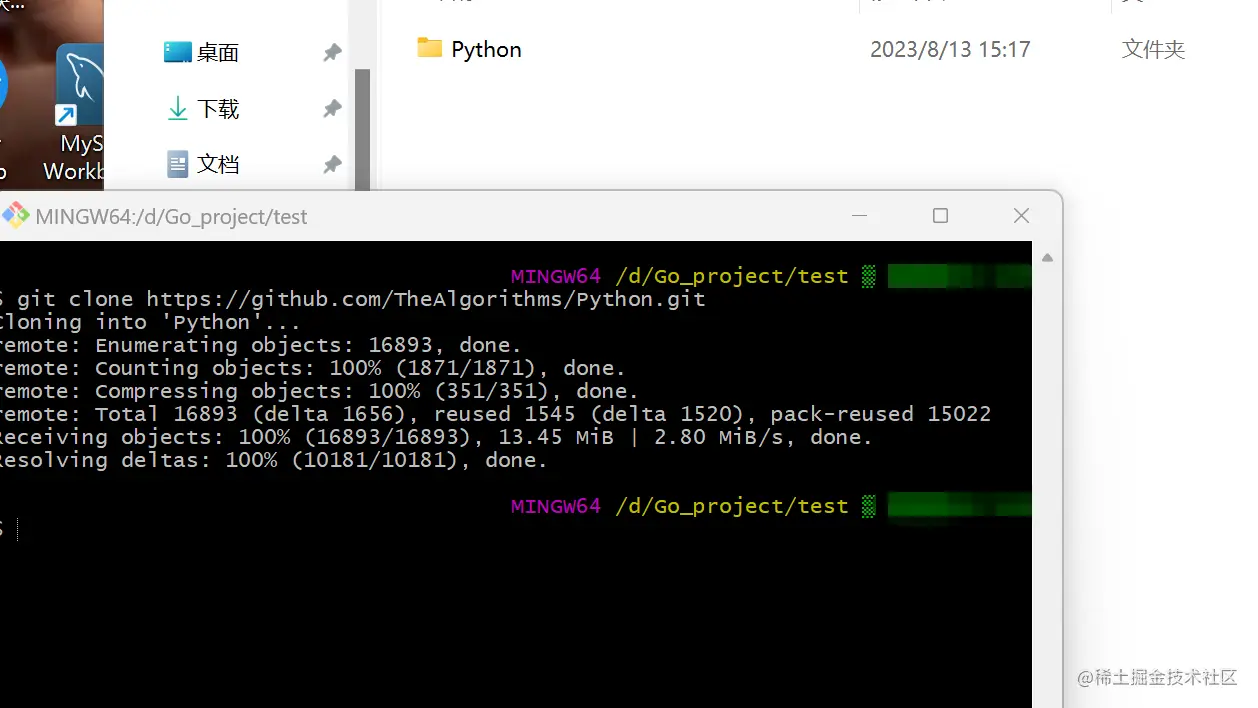Open MySQL Workbench desktop shortcut
1258x708 pixels.
pos(76,113)
